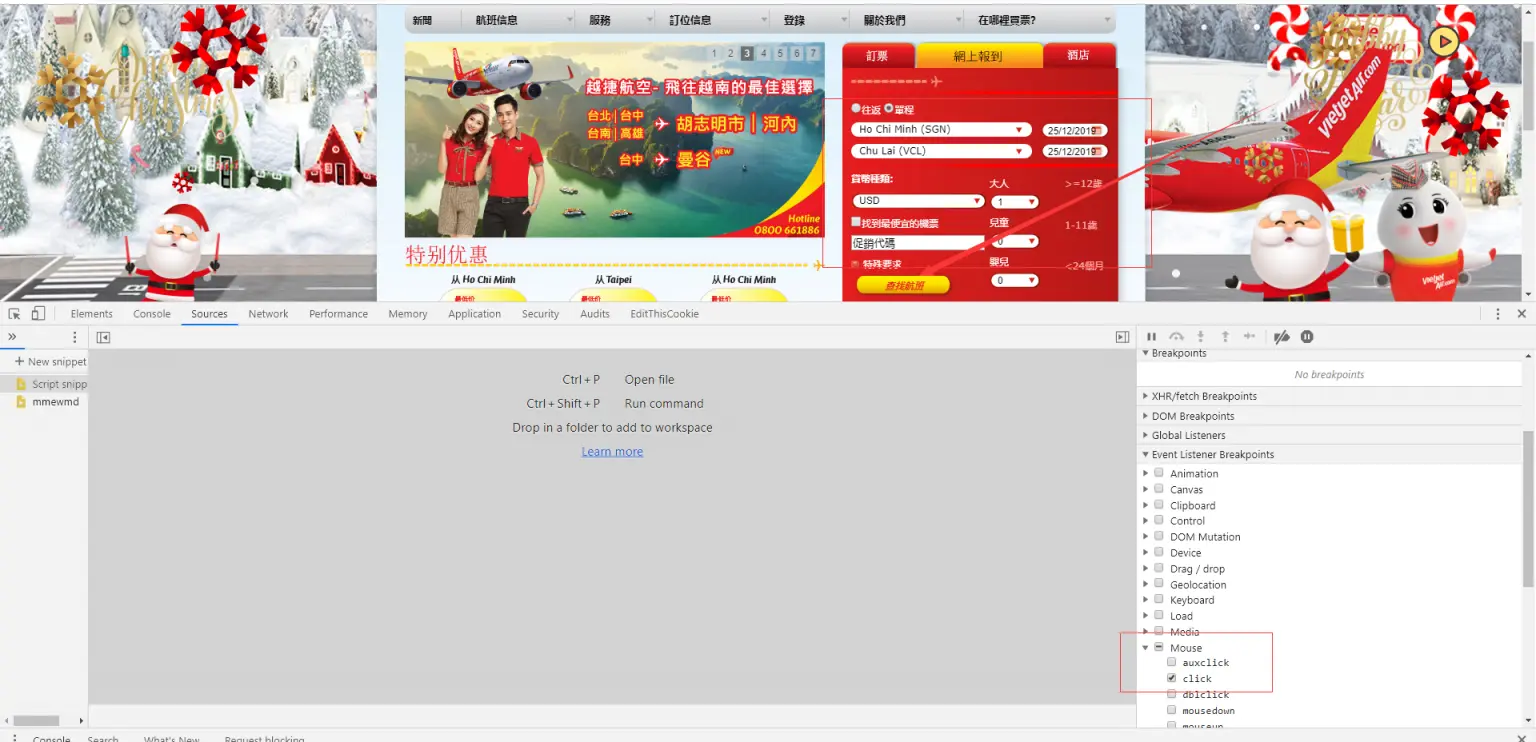
Task: Close the DevTools panel
Action: click(x=1522, y=314)
